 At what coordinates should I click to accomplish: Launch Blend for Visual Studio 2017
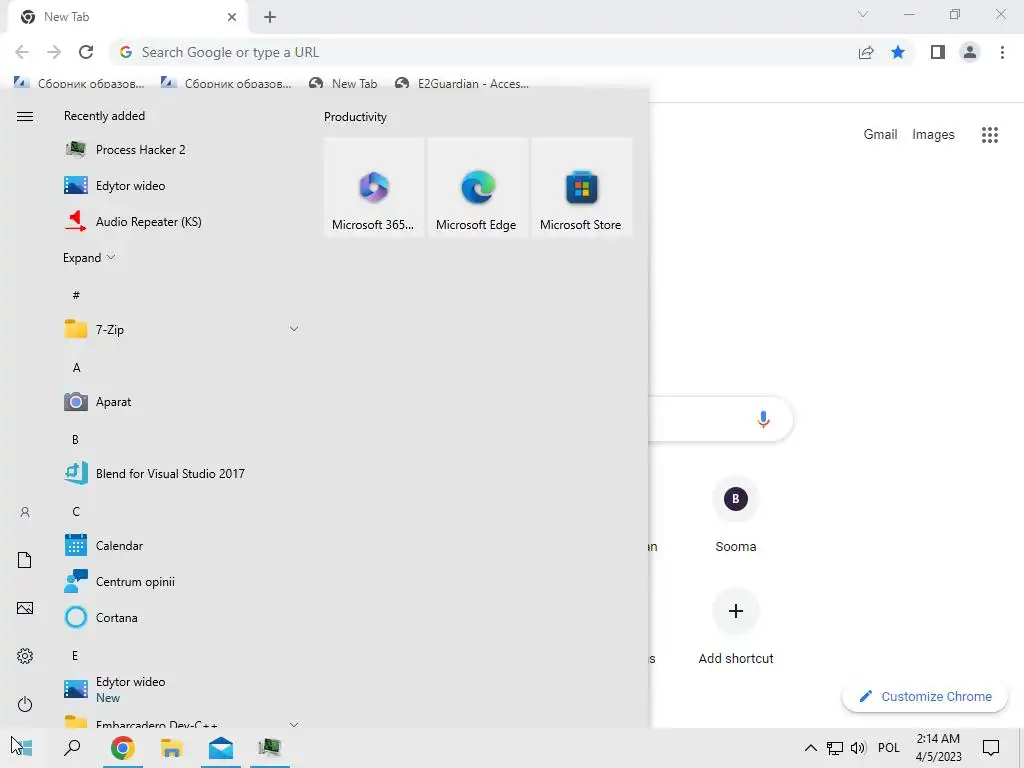tap(182, 473)
